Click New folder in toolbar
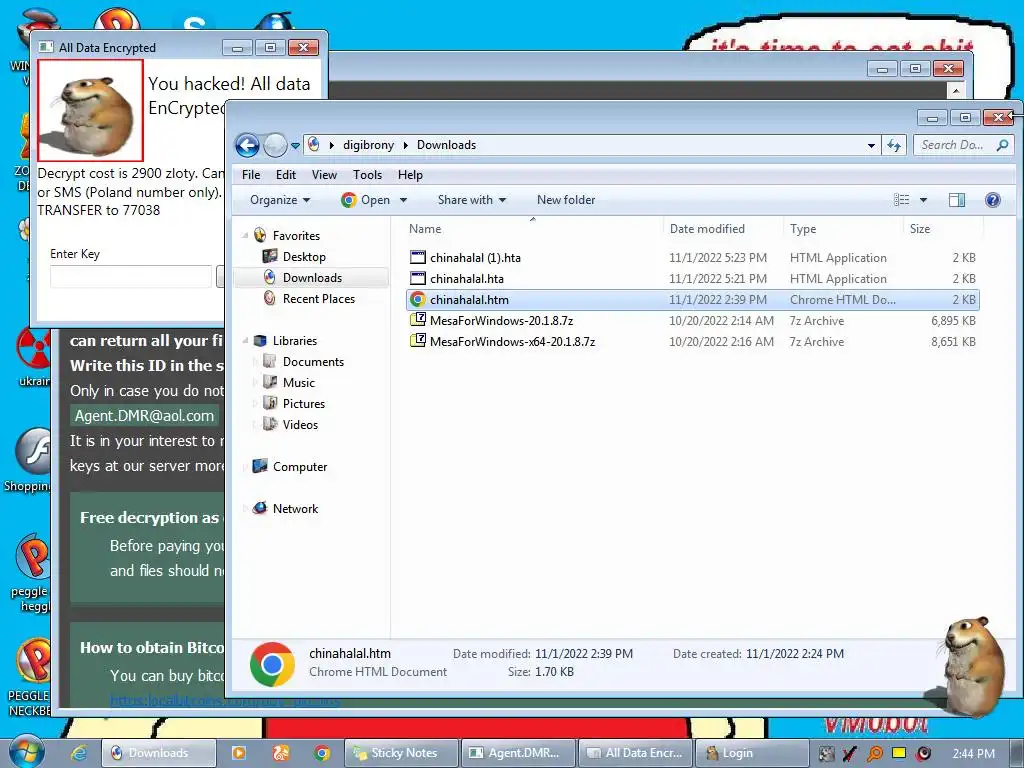This screenshot has width=1024, height=768. 566,200
